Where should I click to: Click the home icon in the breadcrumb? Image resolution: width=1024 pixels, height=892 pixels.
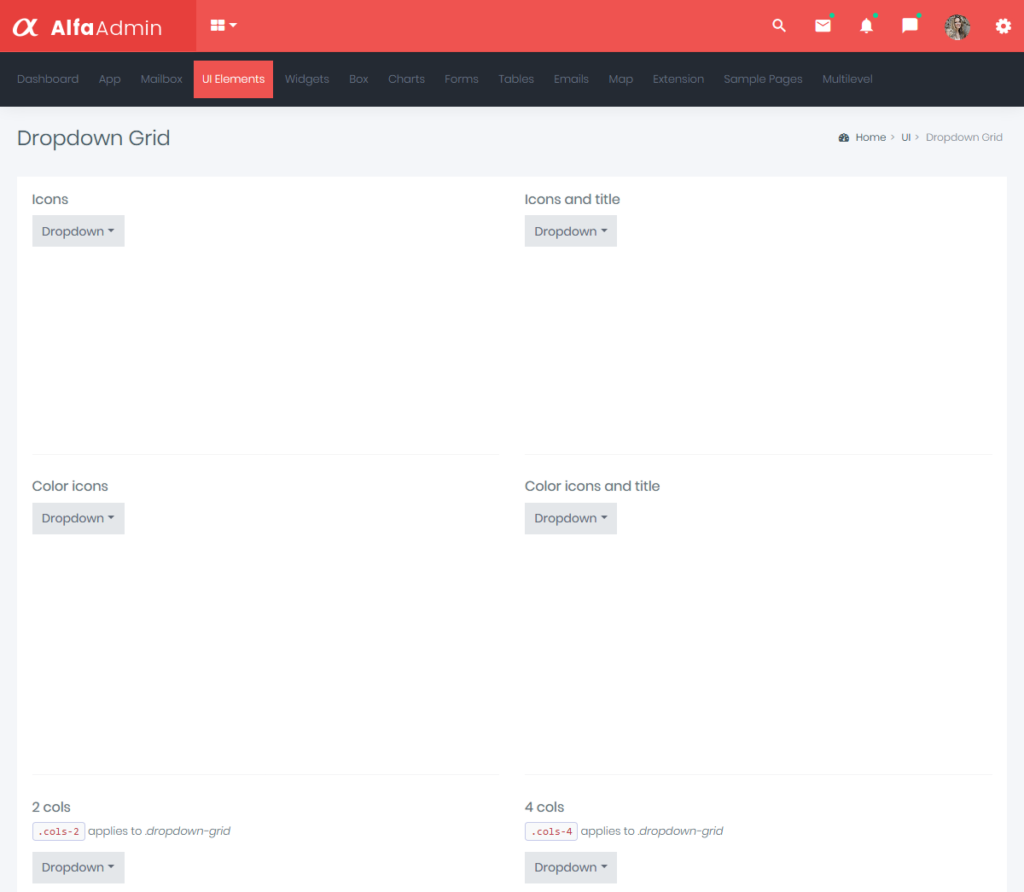click(845, 137)
